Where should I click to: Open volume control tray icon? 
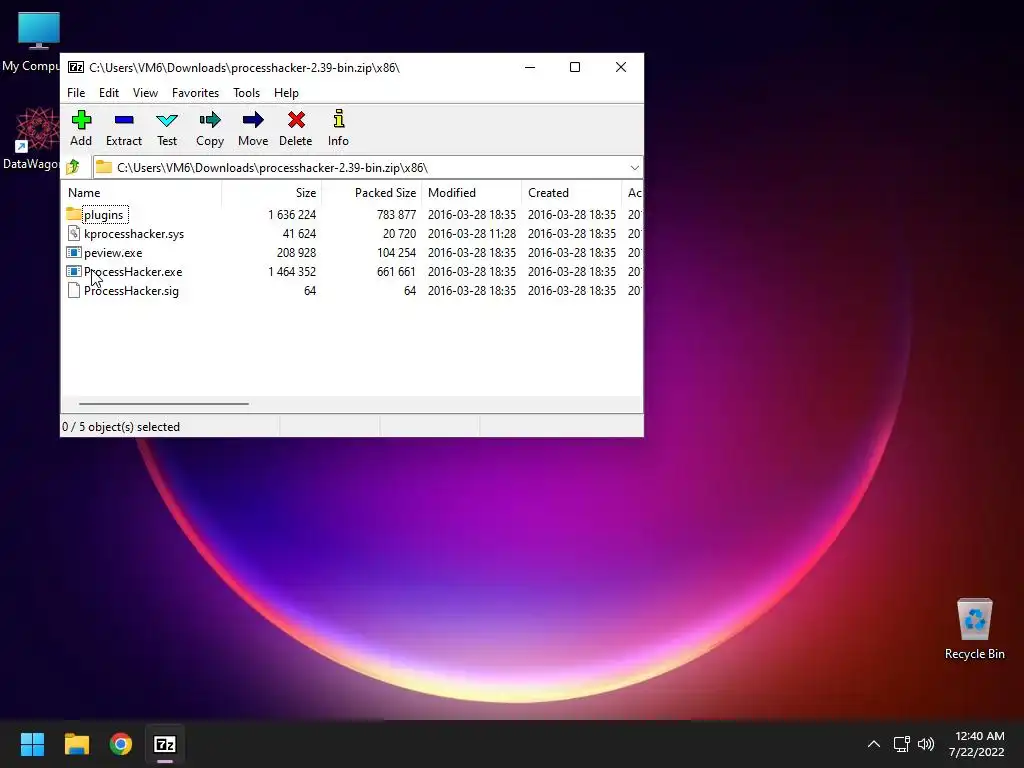(926, 744)
